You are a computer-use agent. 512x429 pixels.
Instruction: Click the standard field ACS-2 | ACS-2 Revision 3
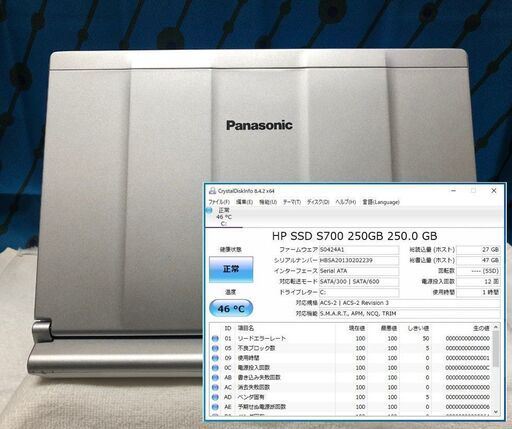(x=409, y=303)
